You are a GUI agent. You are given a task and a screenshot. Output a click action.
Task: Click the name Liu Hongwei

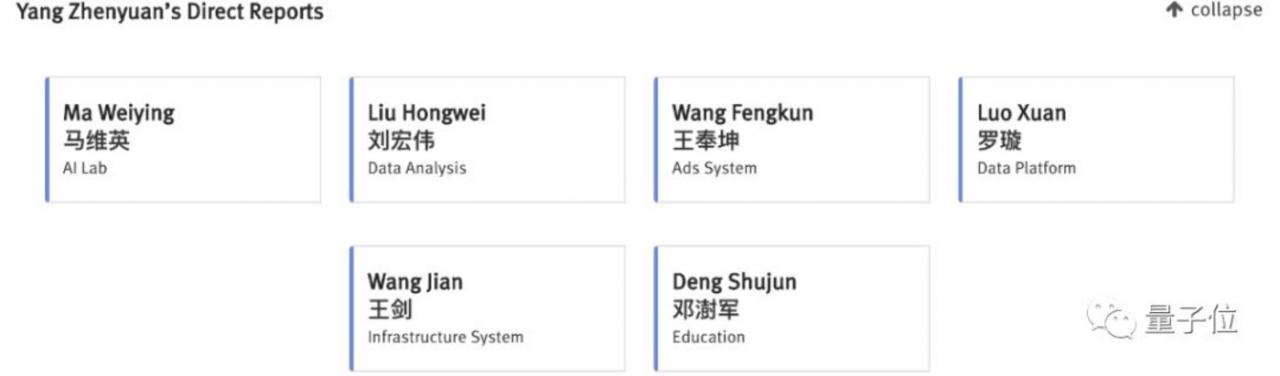tap(426, 112)
